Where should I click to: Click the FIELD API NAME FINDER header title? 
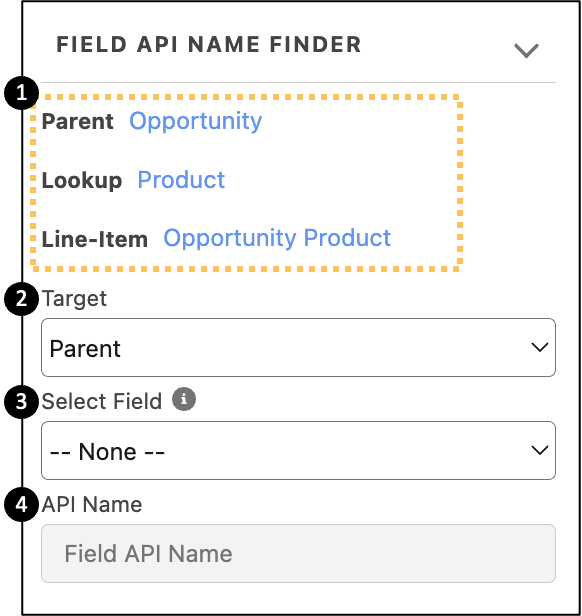point(209,44)
